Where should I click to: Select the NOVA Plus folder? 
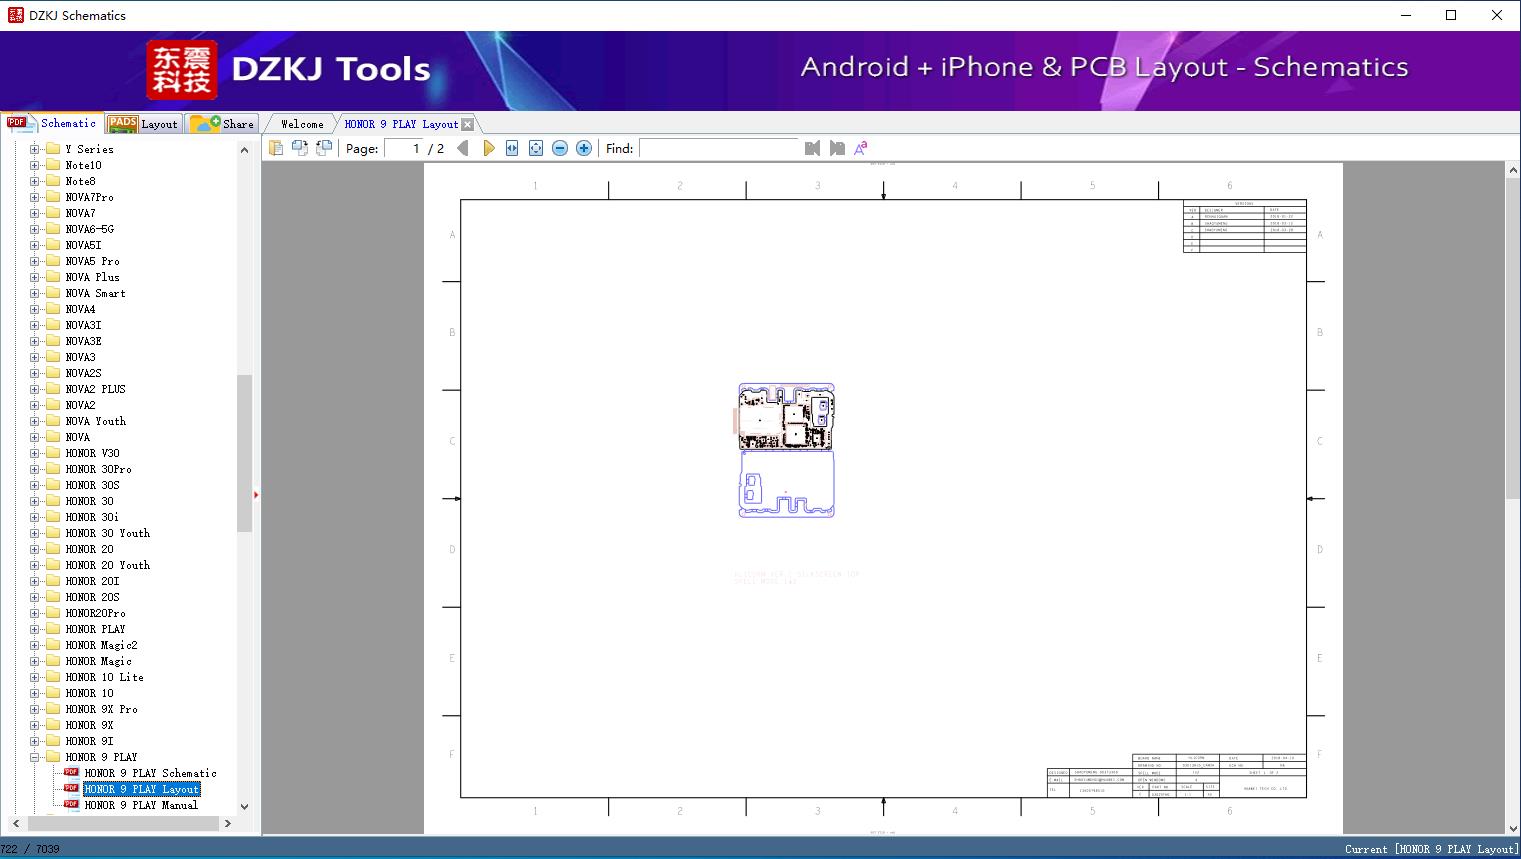point(92,277)
